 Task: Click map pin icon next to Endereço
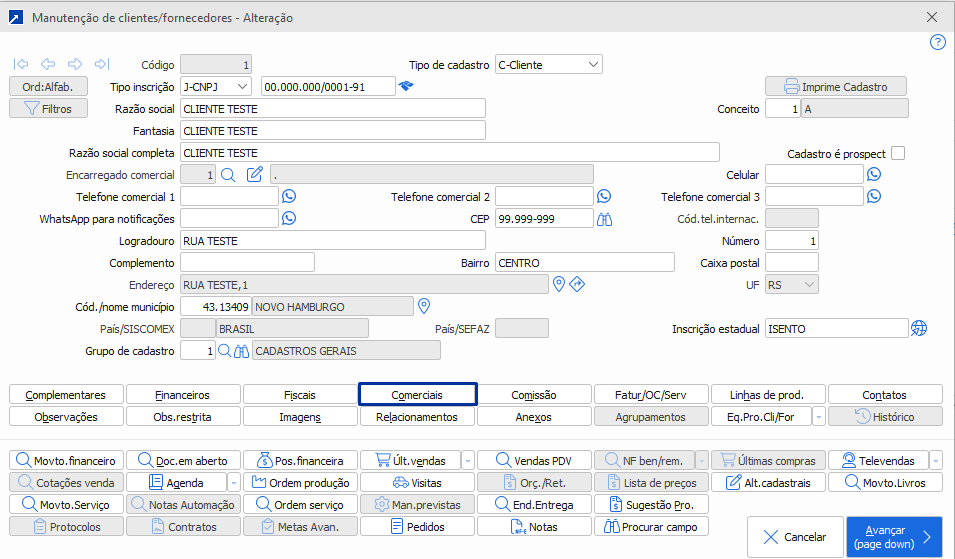pos(560,285)
